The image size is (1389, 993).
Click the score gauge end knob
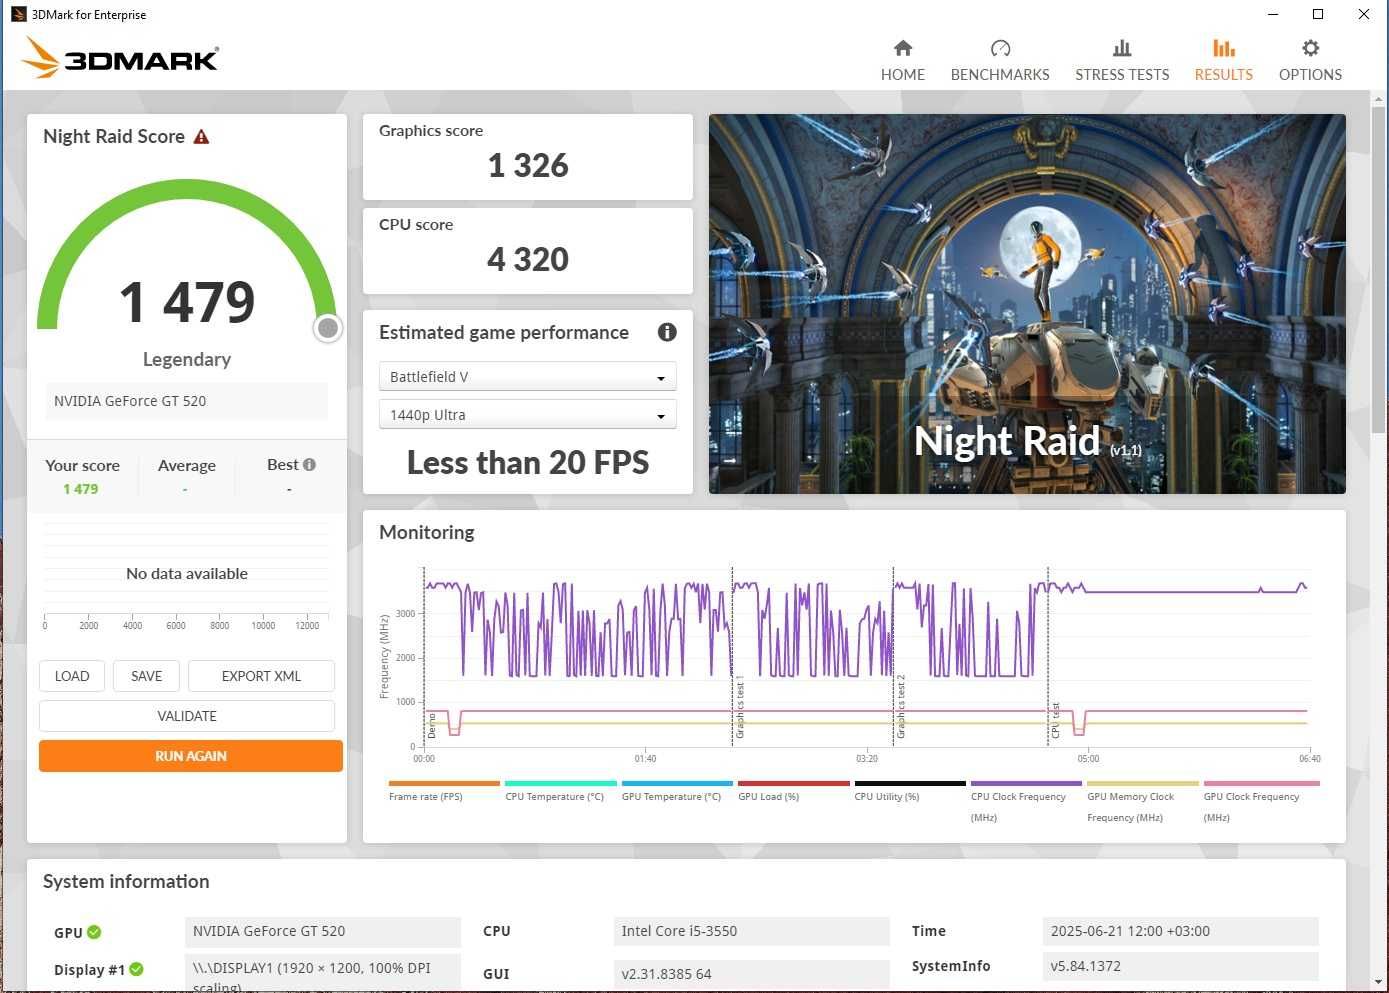(327, 328)
